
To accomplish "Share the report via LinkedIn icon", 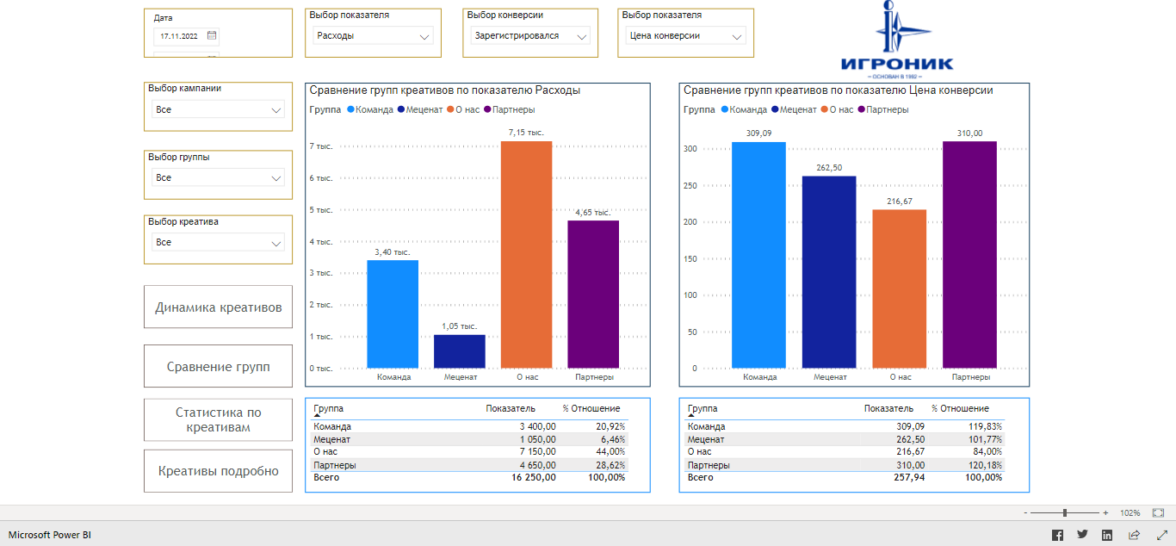I will click(x=1107, y=535).
